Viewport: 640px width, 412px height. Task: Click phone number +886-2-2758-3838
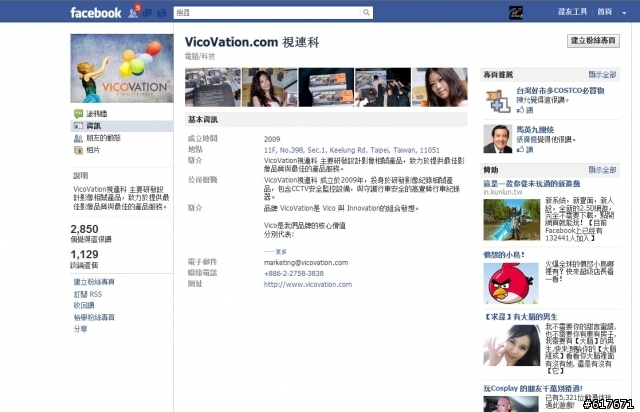pyautogui.click(x=293, y=273)
